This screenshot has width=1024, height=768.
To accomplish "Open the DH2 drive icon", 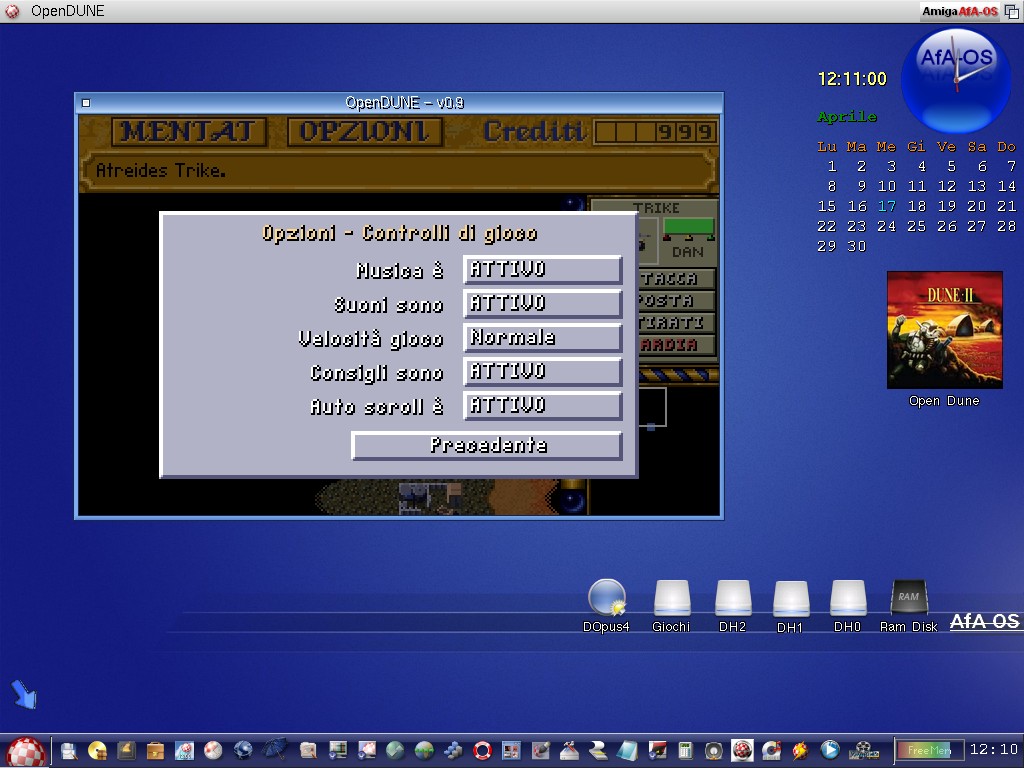I will [732, 599].
